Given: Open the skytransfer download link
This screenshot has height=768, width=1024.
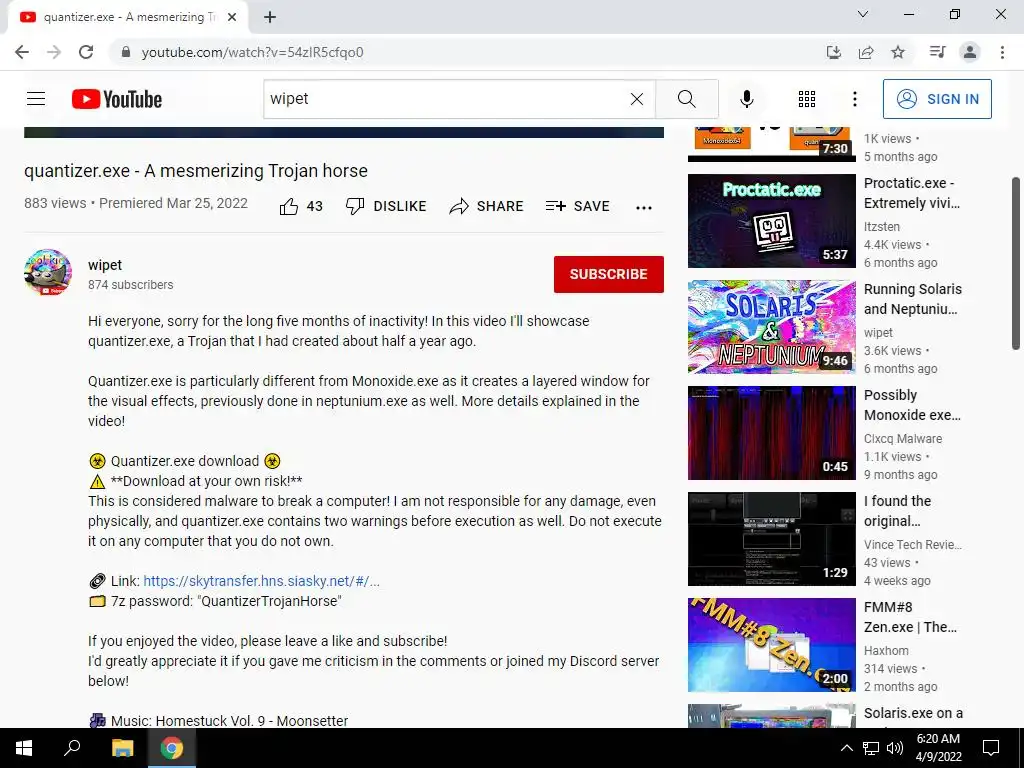Looking at the screenshot, I should pyautogui.click(x=261, y=581).
